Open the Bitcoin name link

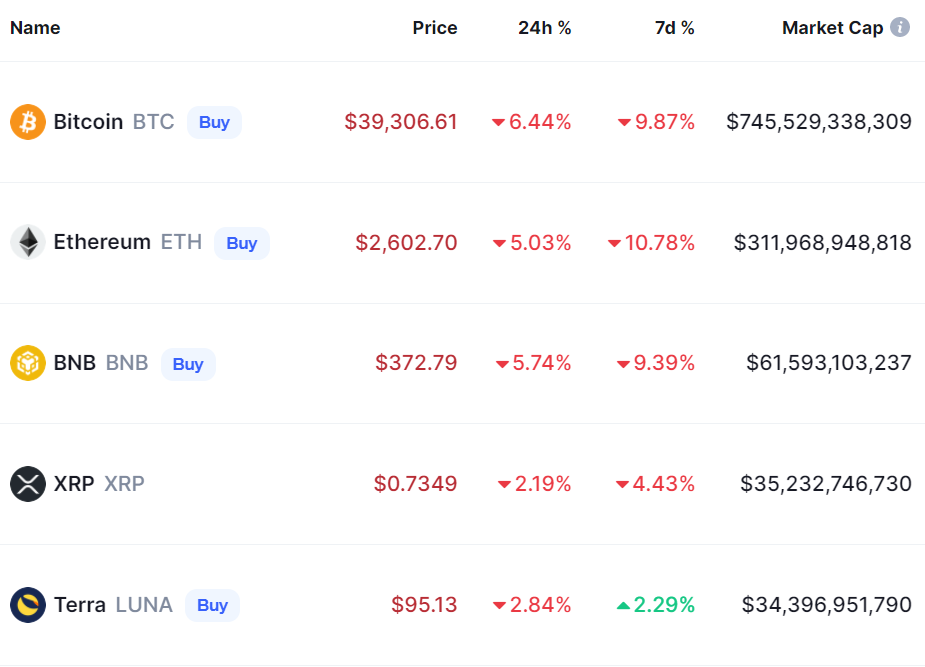[x=88, y=122]
